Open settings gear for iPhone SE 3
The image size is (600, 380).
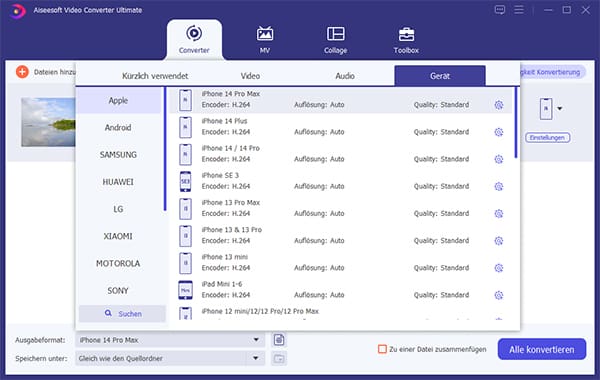click(499, 186)
